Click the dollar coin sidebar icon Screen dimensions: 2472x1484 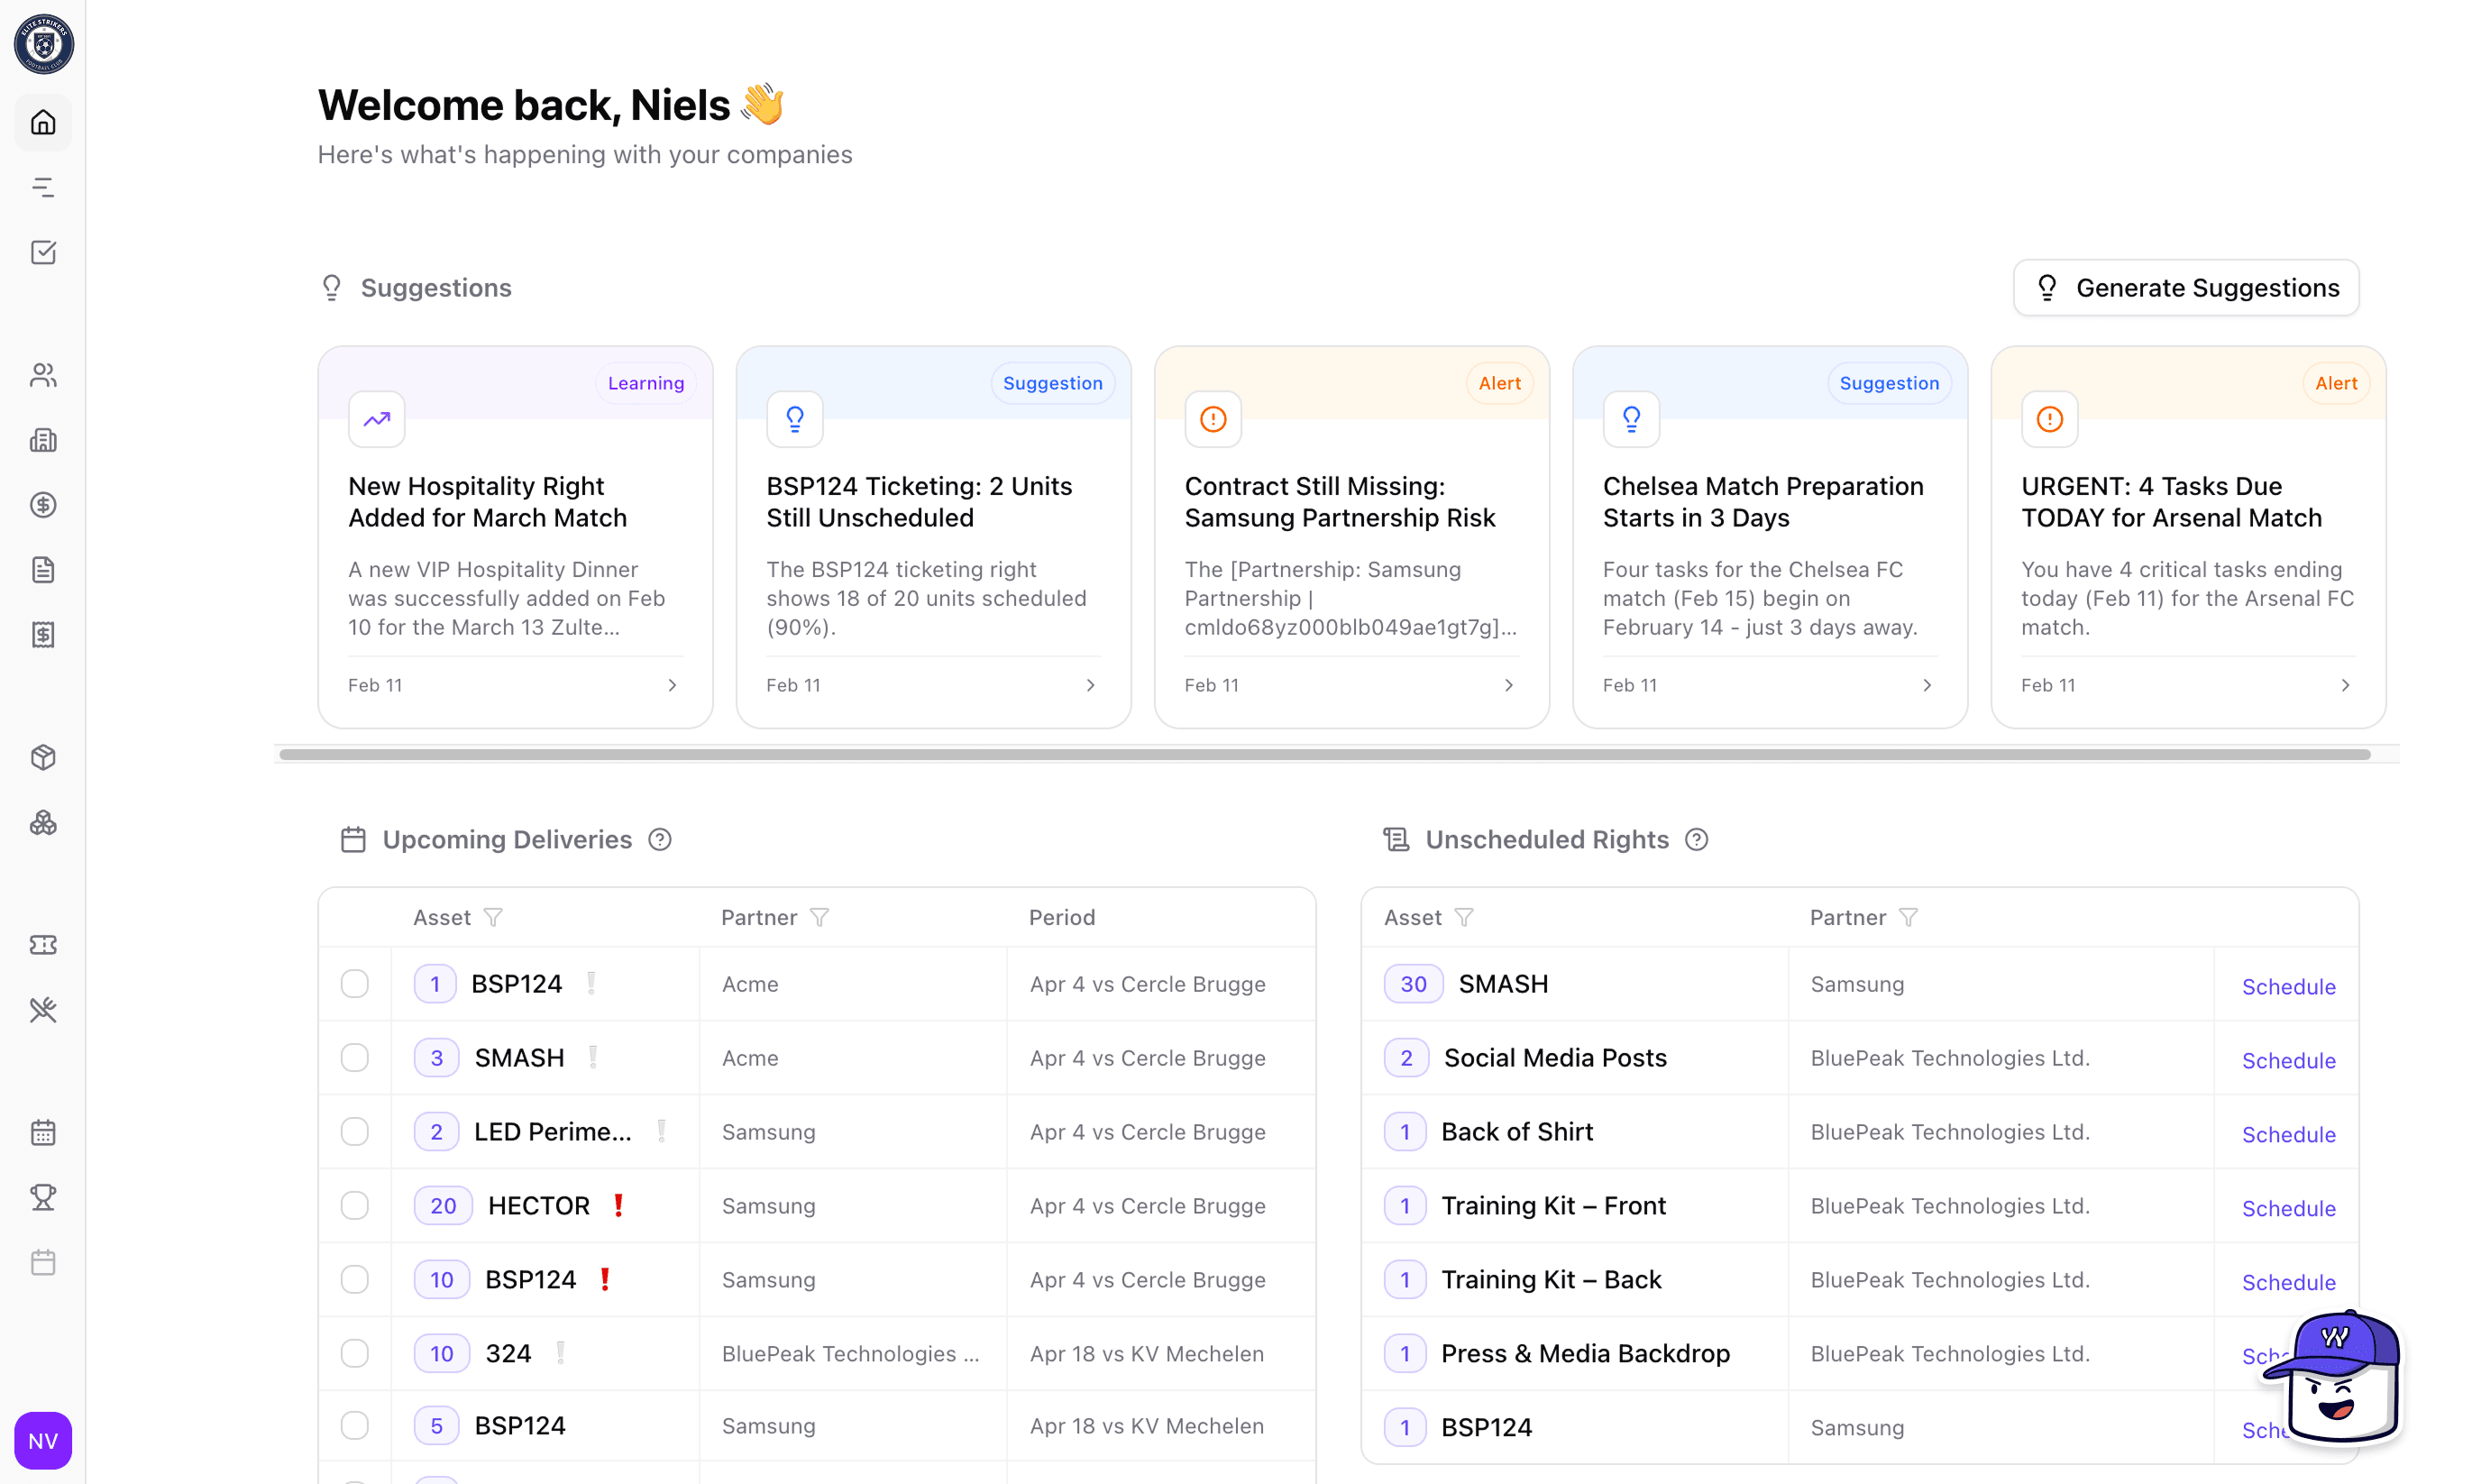pos(43,505)
